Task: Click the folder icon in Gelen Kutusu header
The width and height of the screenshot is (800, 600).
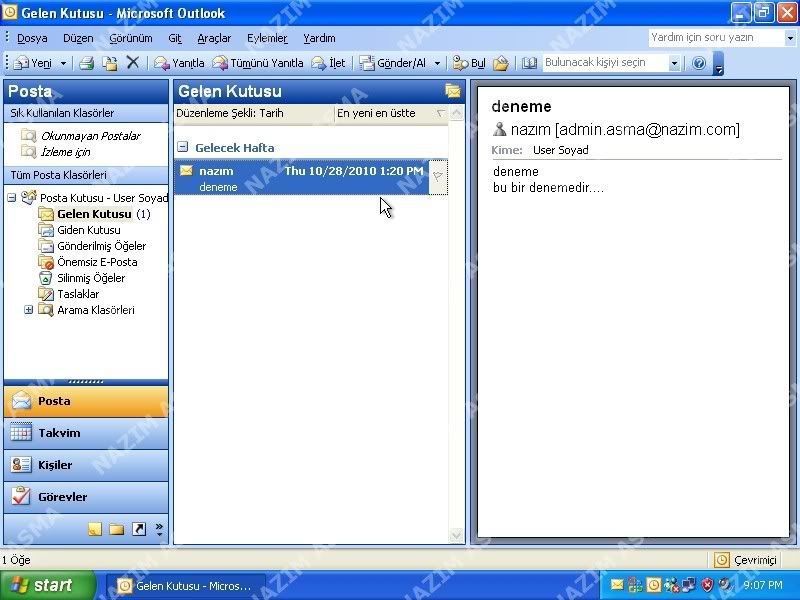Action: [x=453, y=91]
